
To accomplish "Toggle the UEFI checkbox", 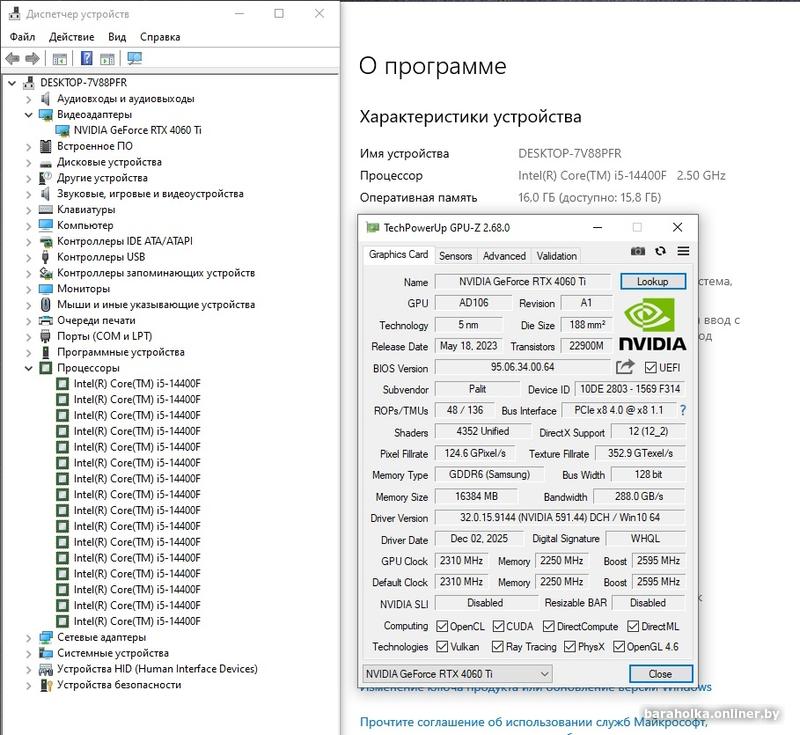I will tap(651, 368).
